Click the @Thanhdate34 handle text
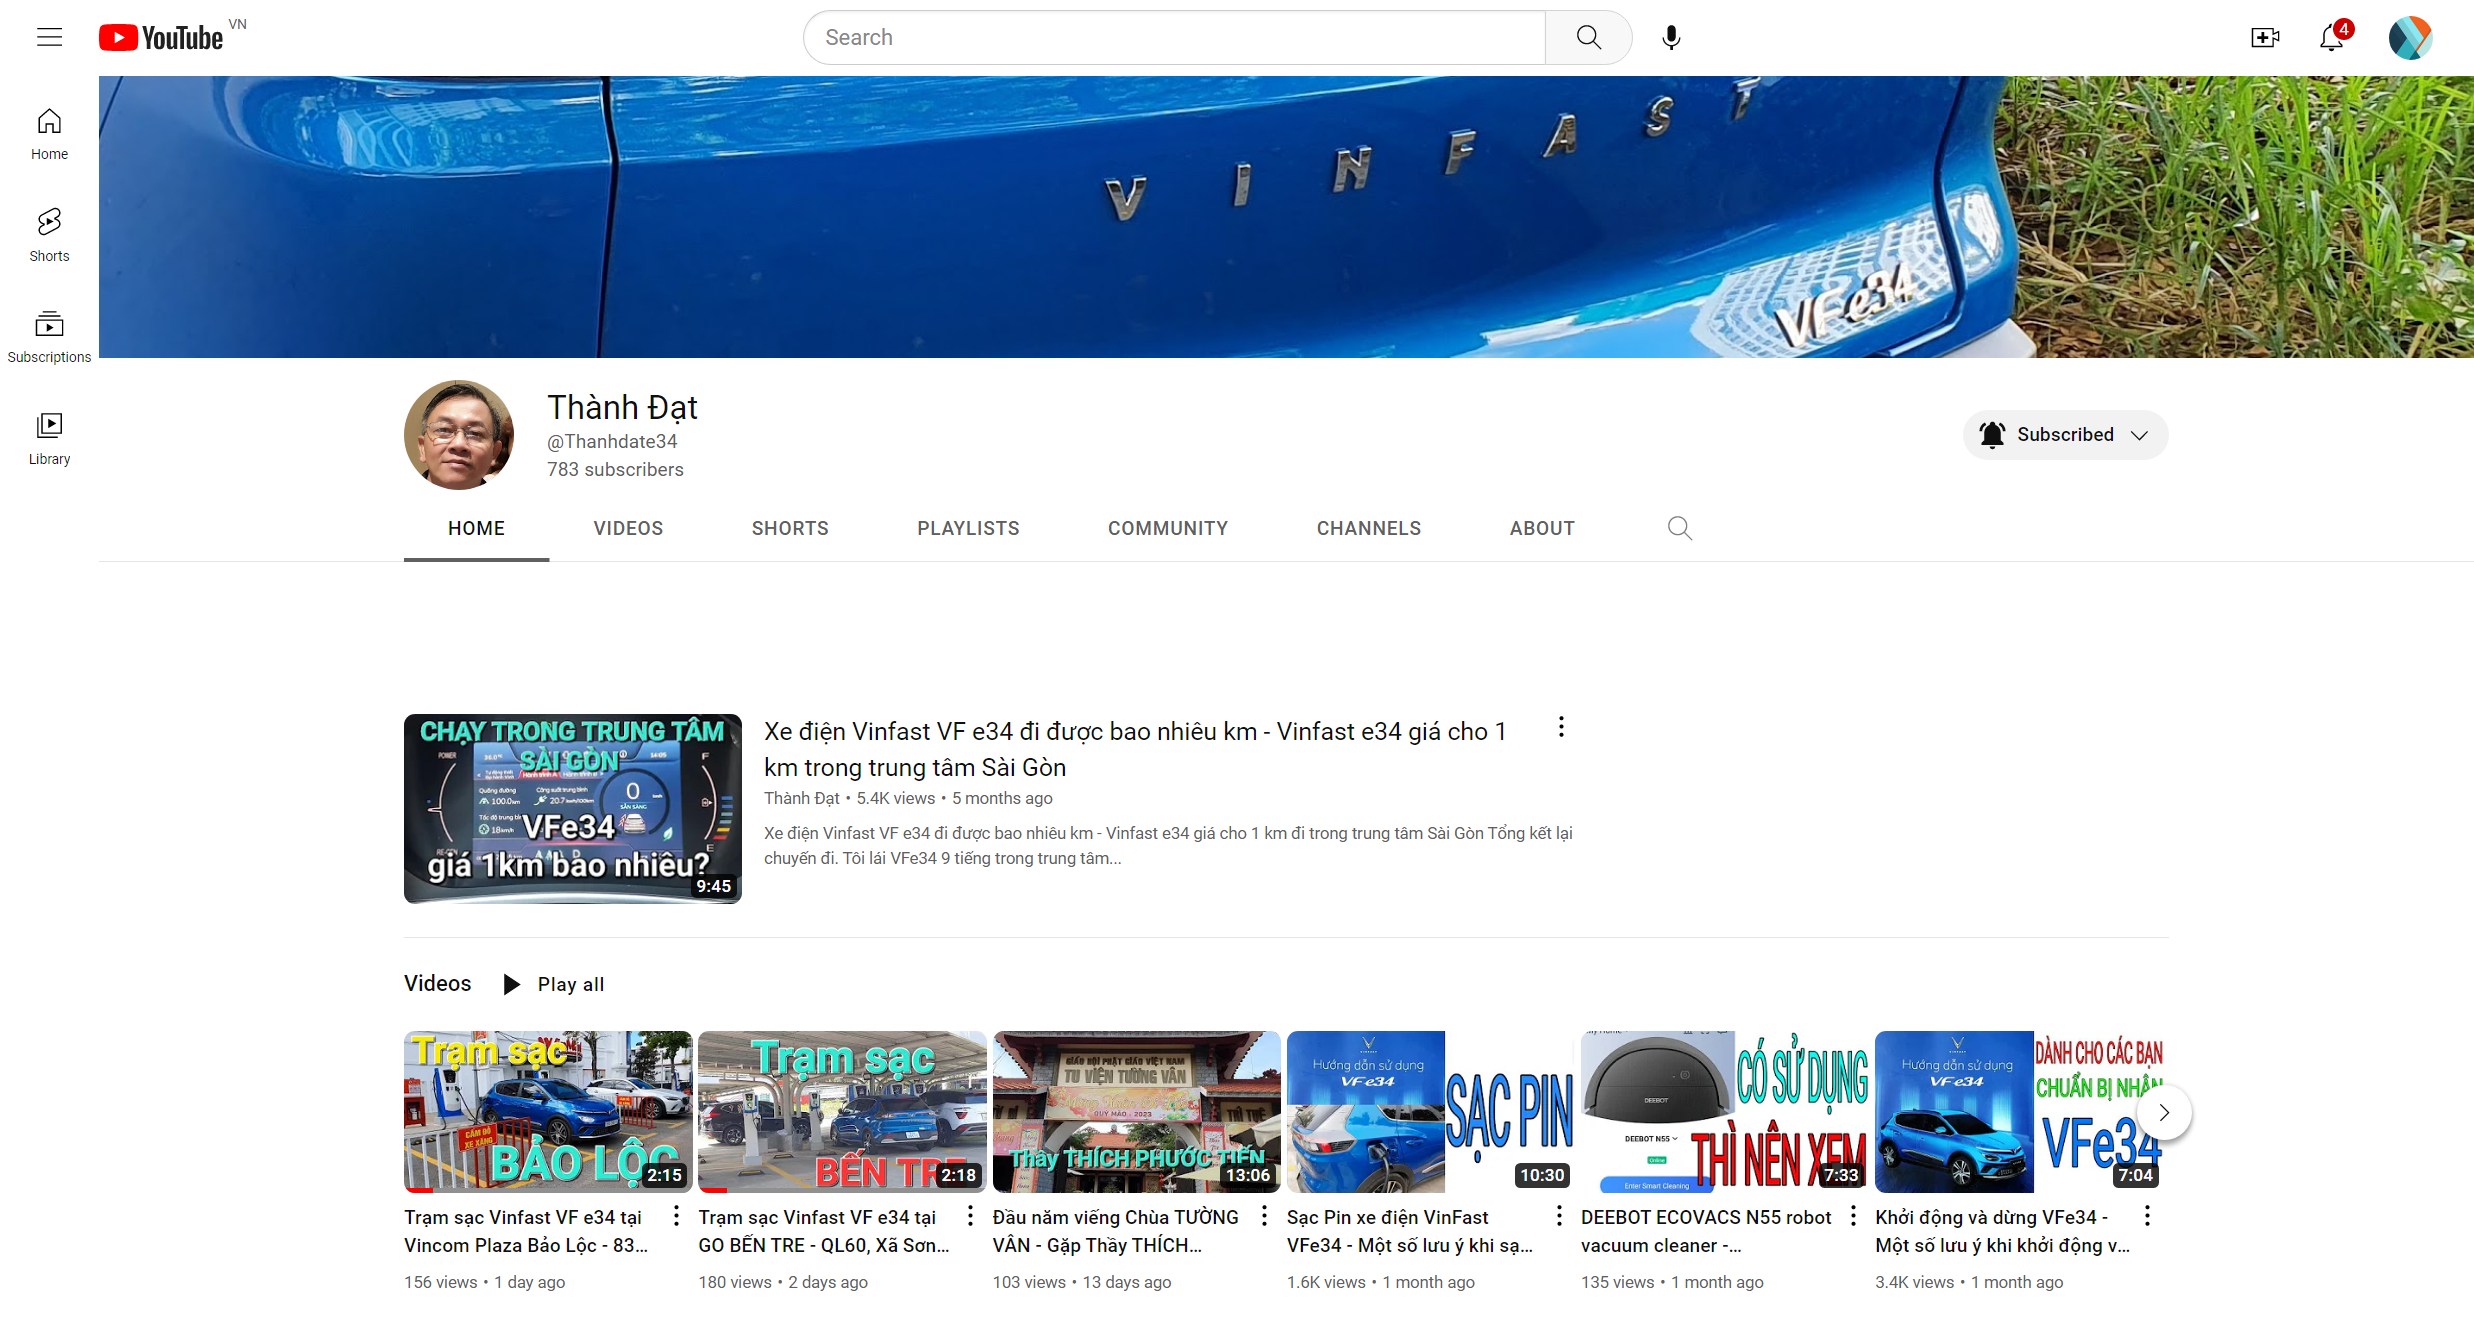The image size is (2474, 1327). tap(612, 441)
